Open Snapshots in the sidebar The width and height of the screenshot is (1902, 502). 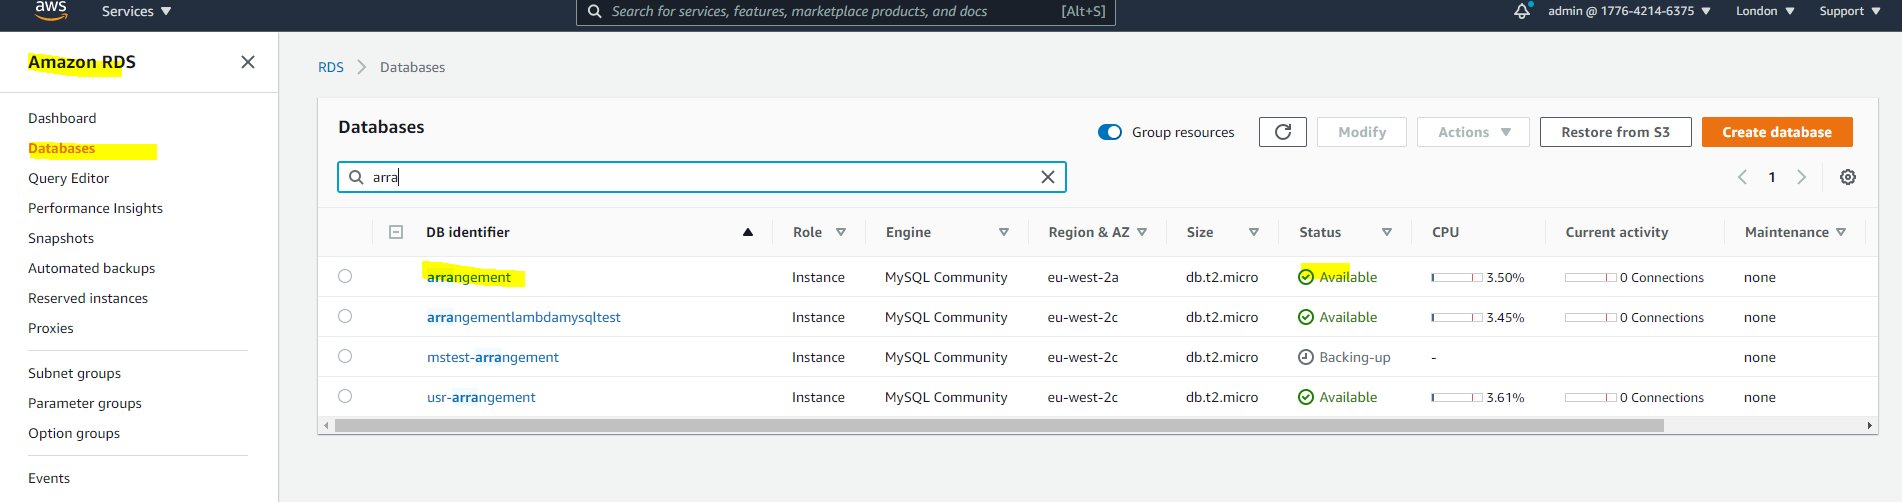(x=61, y=238)
